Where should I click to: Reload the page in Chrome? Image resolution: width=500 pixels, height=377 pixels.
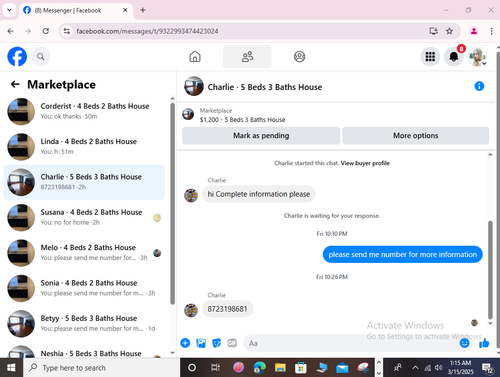[46, 31]
